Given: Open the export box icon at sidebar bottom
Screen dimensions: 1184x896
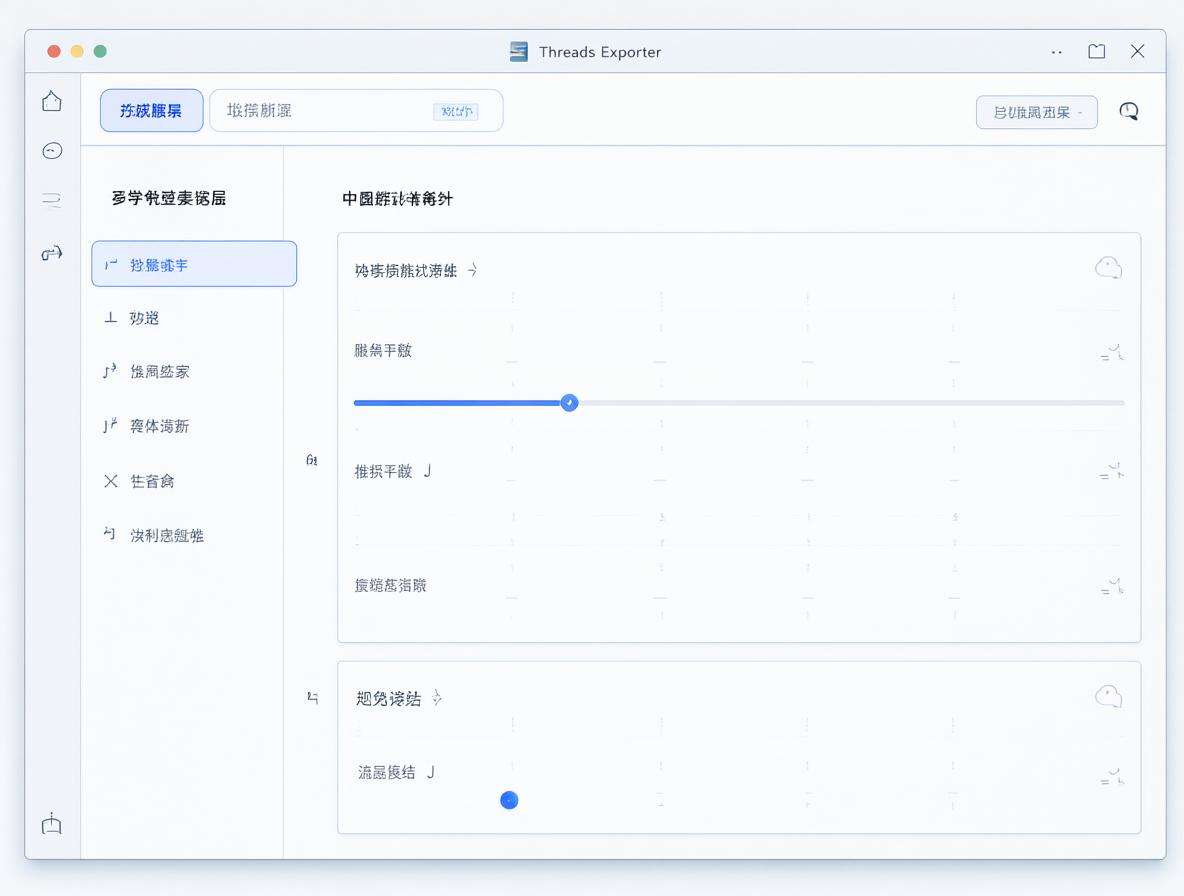Looking at the screenshot, I should [x=51, y=824].
